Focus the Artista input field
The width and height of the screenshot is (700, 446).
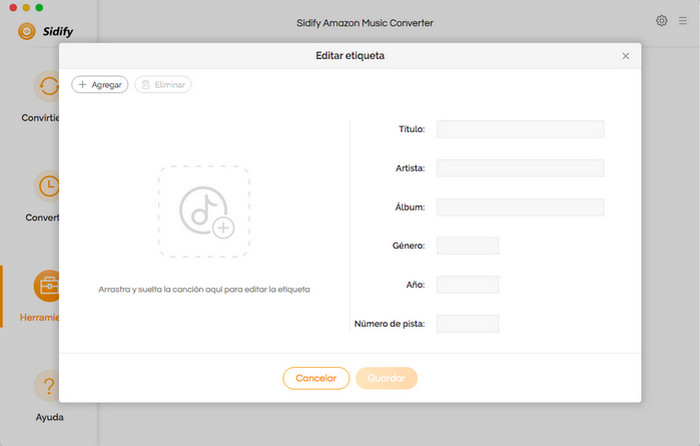(520, 168)
